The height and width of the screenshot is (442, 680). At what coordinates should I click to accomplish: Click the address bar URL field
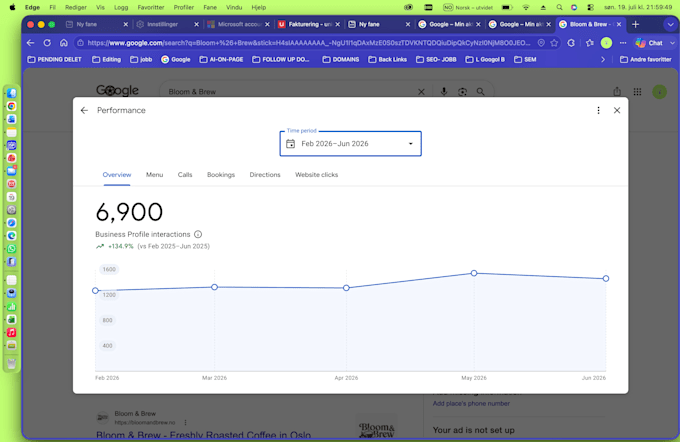coord(309,43)
